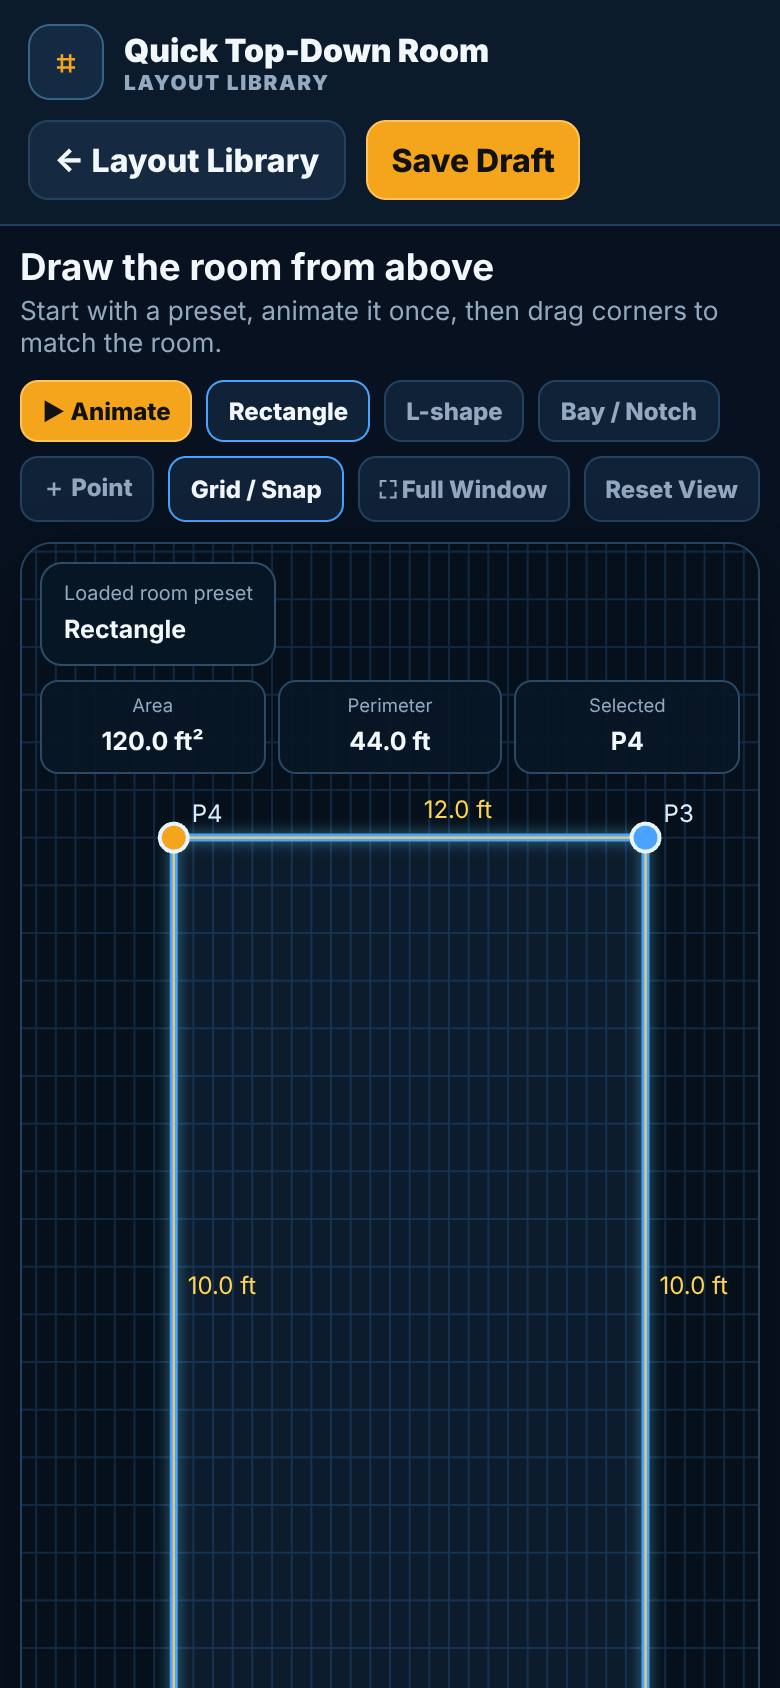Click the Save Draft button
780x1688 pixels.
pyautogui.click(x=473, y=160)
